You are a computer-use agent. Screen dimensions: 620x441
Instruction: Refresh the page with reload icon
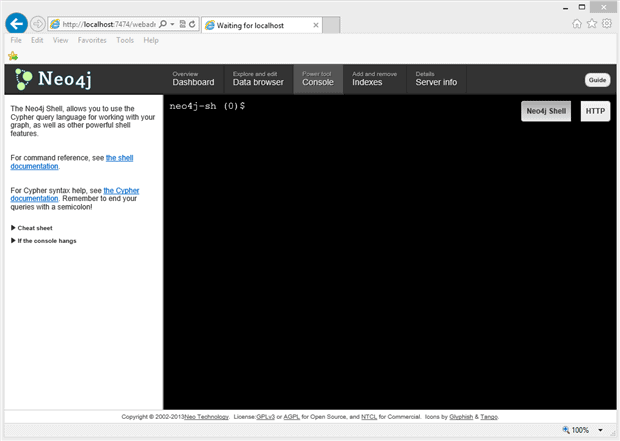tap(192, 24)
